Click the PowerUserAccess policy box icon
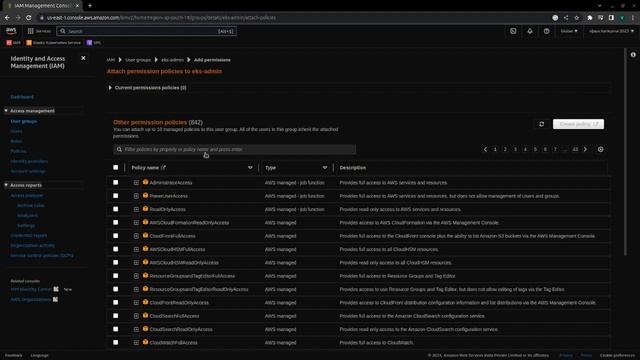Image resolution: width=640 pixels, height=360 pixels. point(145,196)
